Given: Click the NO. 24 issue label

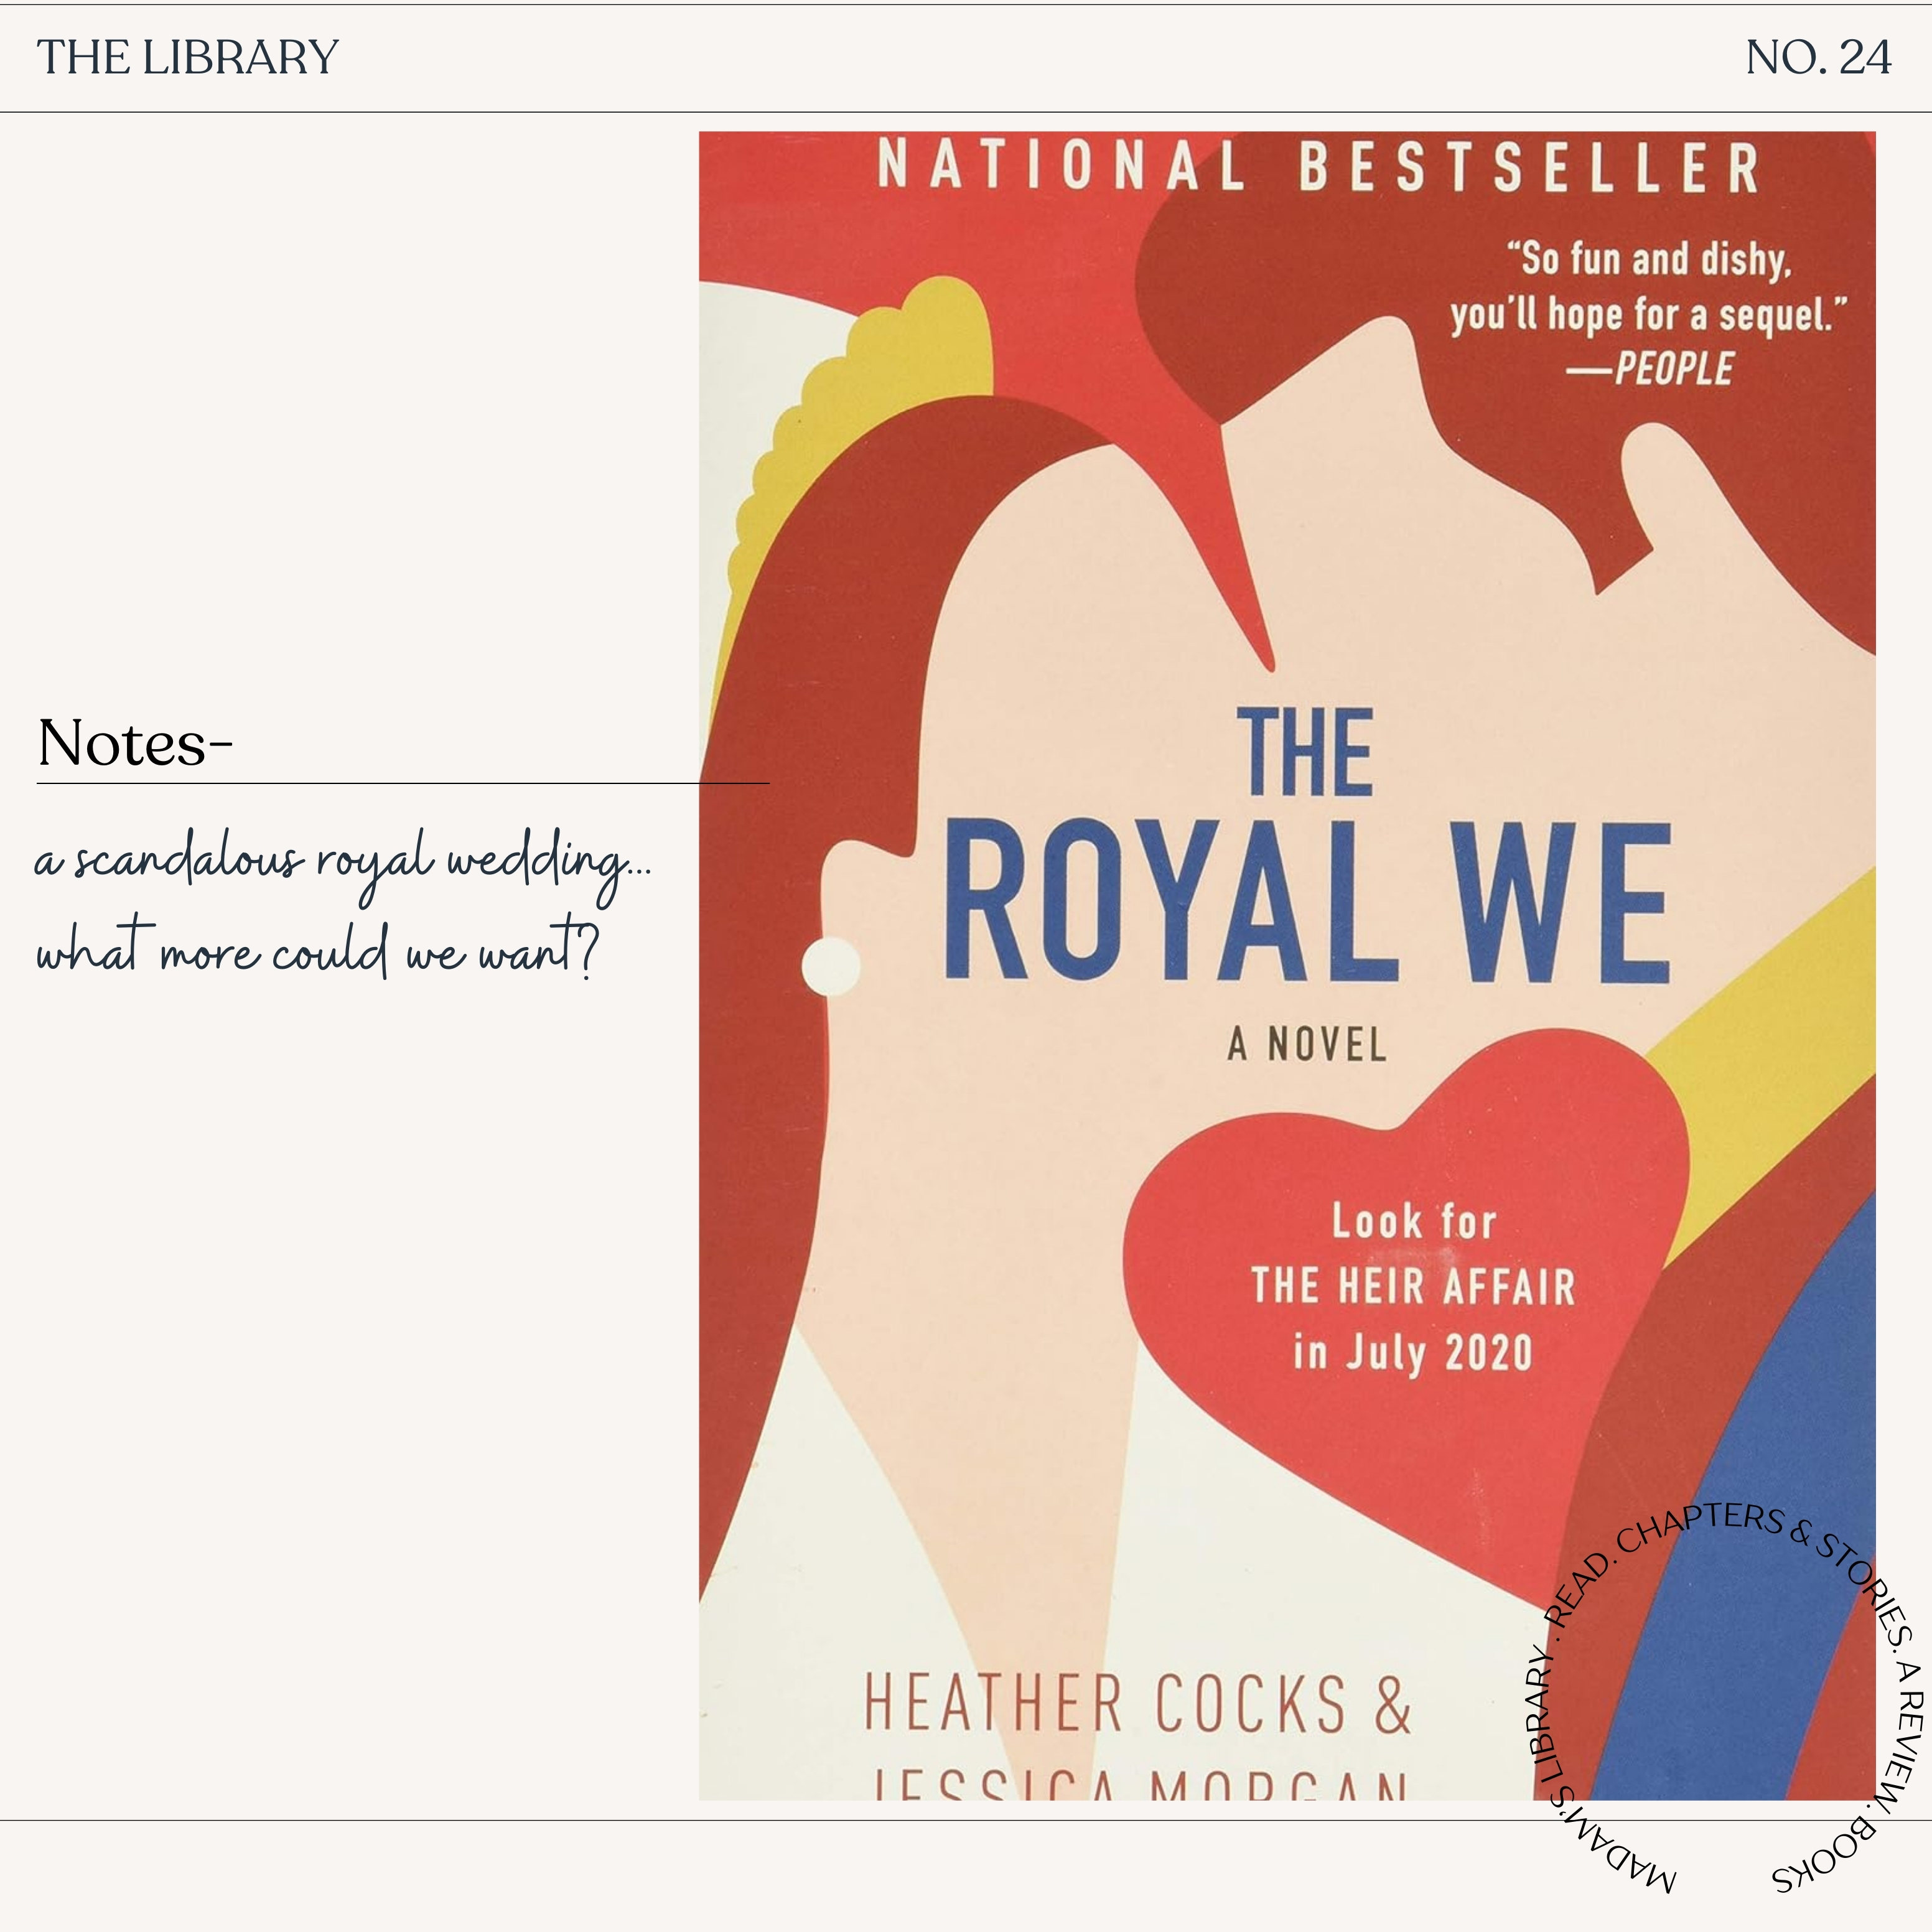Looking at the screenshot, I should coord(1817,57).
